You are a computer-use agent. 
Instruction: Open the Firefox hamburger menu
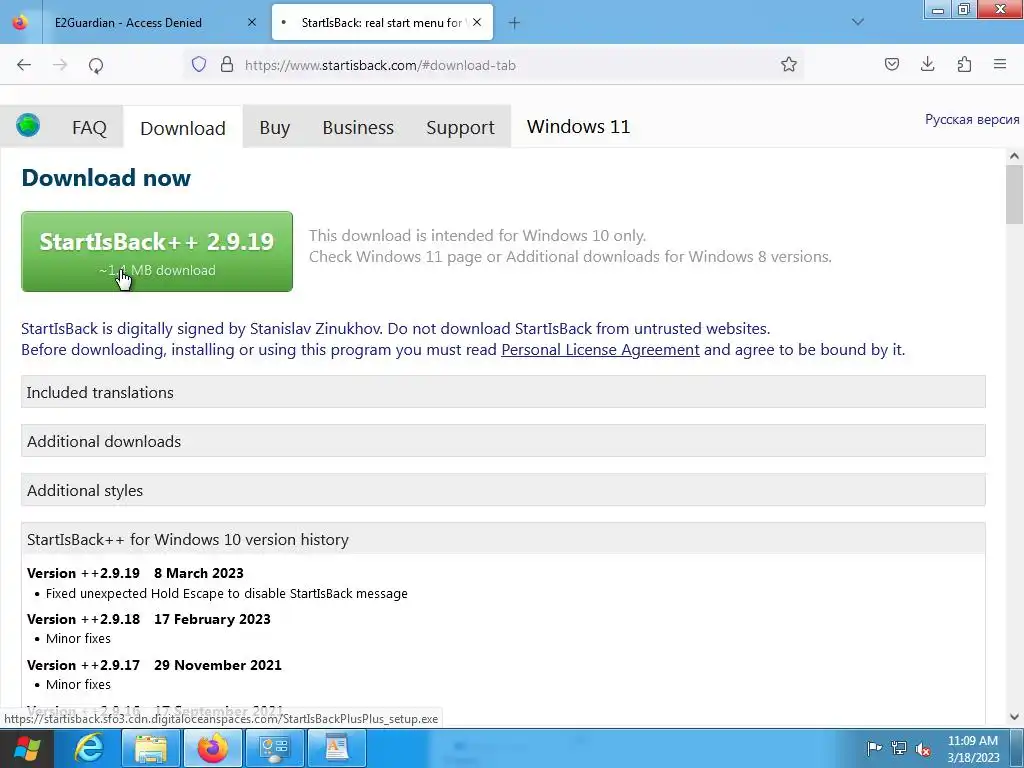1000,64
